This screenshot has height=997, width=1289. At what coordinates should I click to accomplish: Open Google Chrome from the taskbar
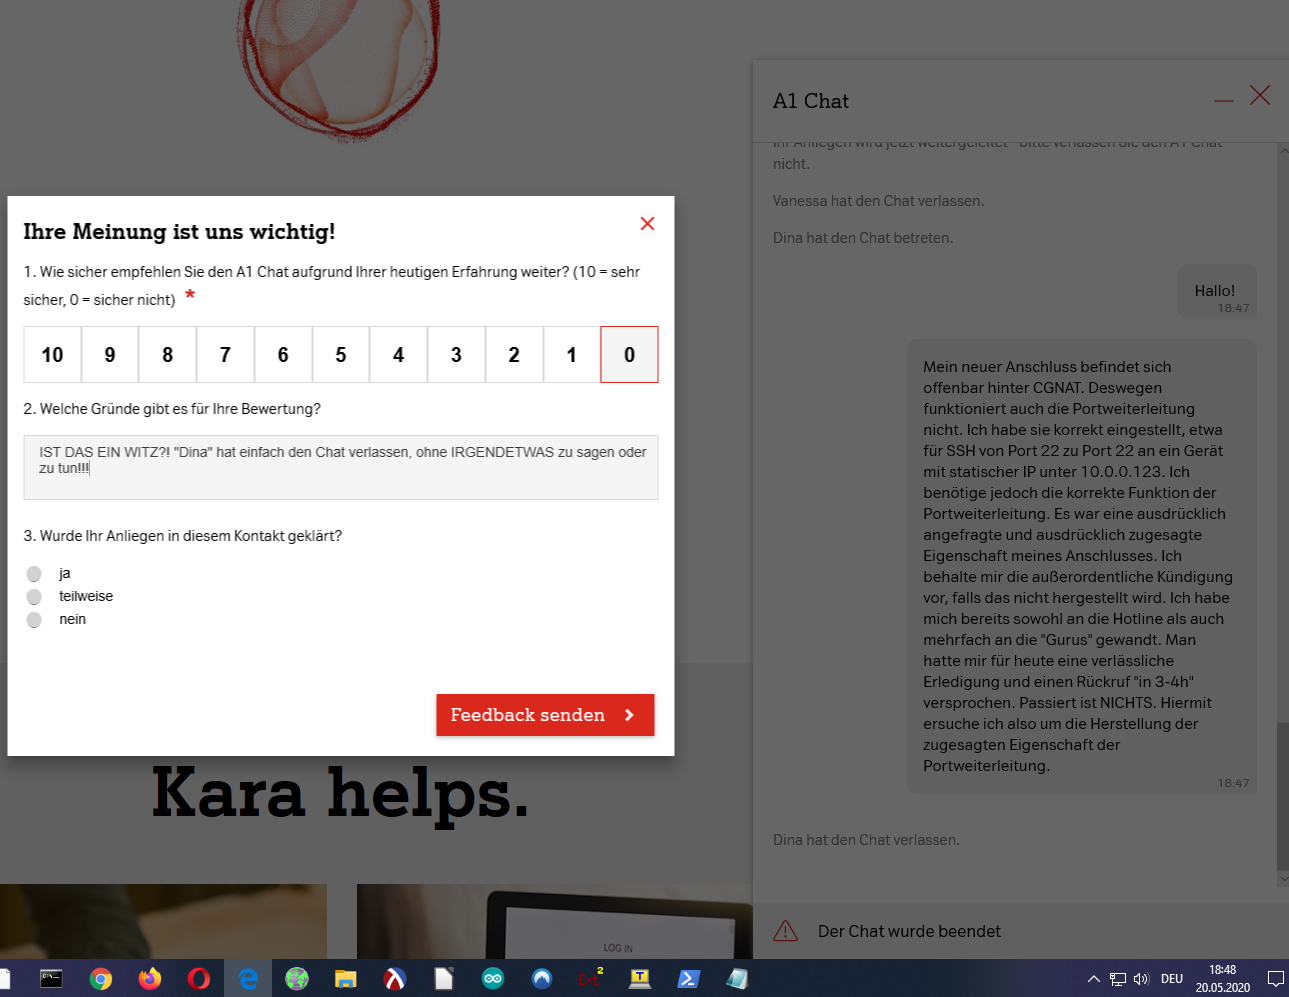(x=100, y=979)
